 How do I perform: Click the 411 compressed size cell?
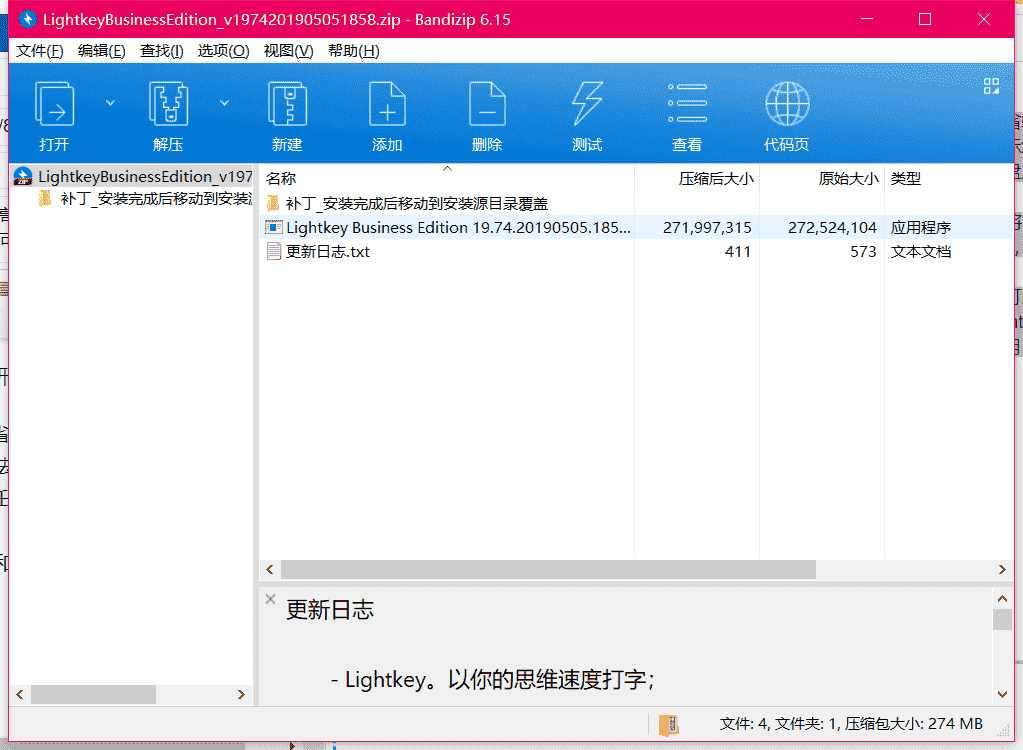738,252
